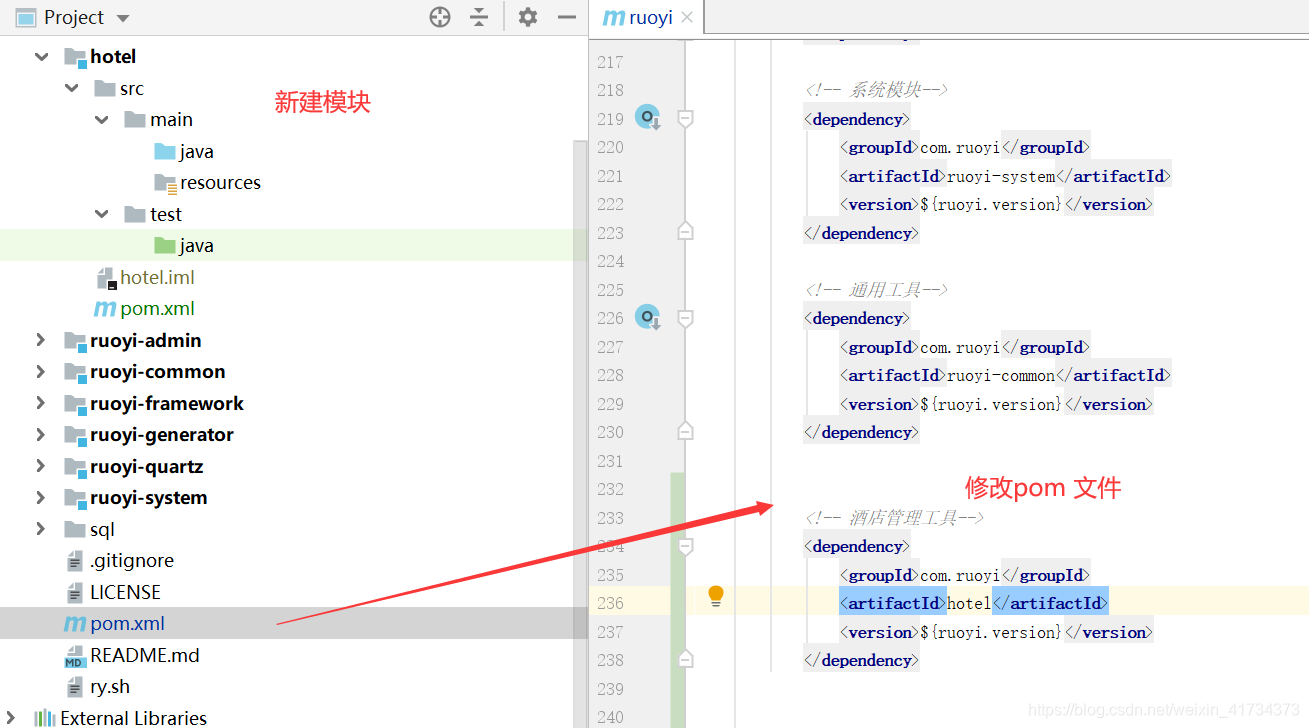Select the java folder under main
The width and height of the screenshot is (1309, 728).
pyautogui.click(x=184, y=151)
